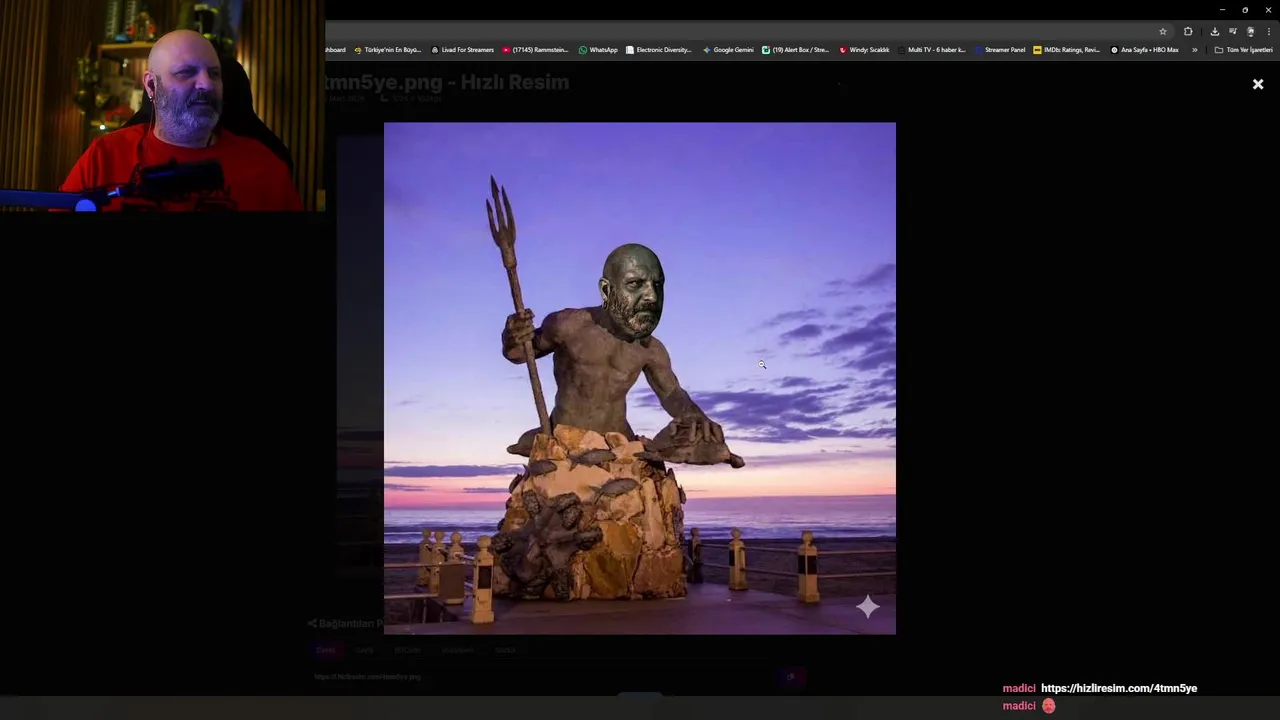Image resolution: width=1280 pixels, height=720 pixels.
Task: Click the media control icon in toolbar
Action: coord(1233,31)
